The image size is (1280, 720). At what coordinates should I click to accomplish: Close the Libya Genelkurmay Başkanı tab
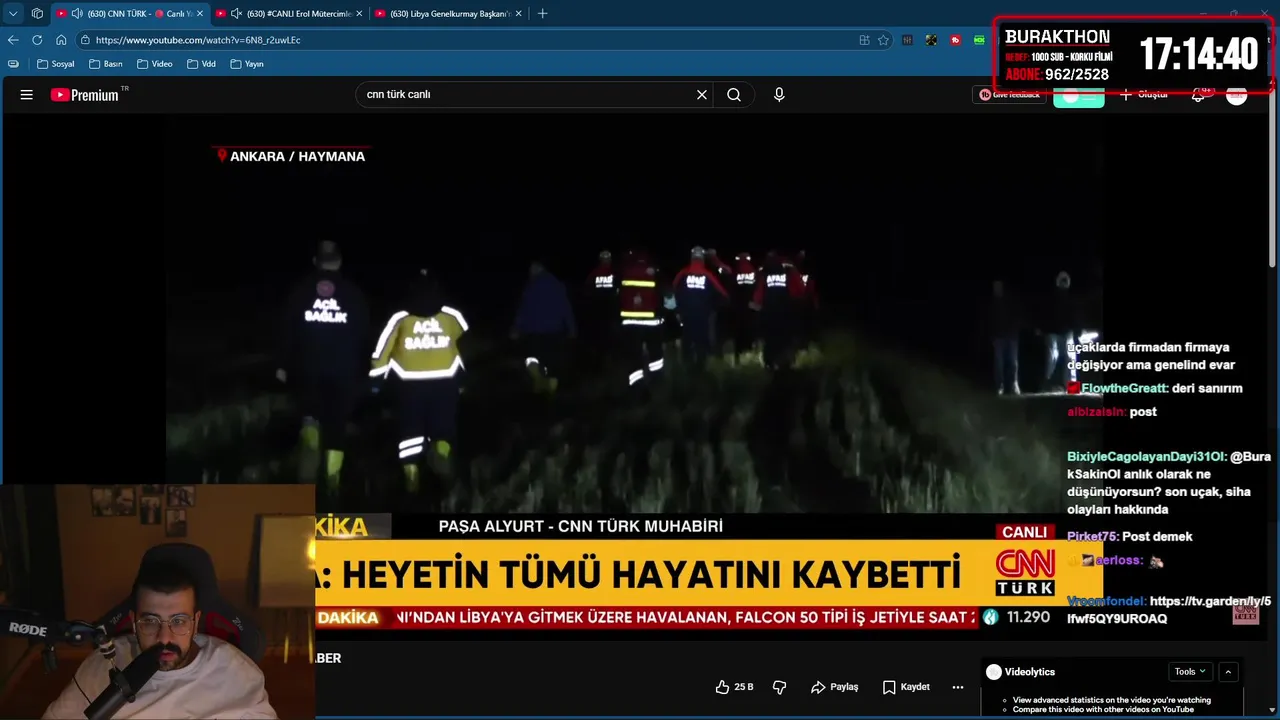point(519,13)
